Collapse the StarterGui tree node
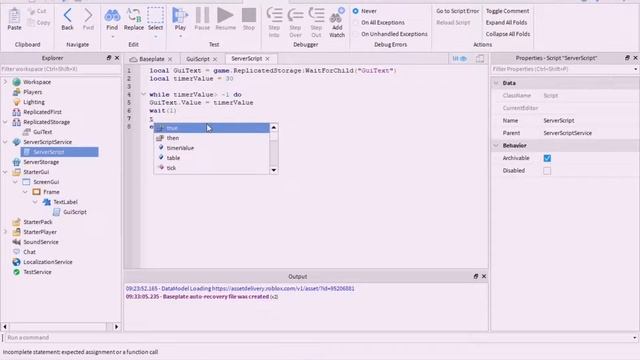640x360 pixels. click(5, 172)
